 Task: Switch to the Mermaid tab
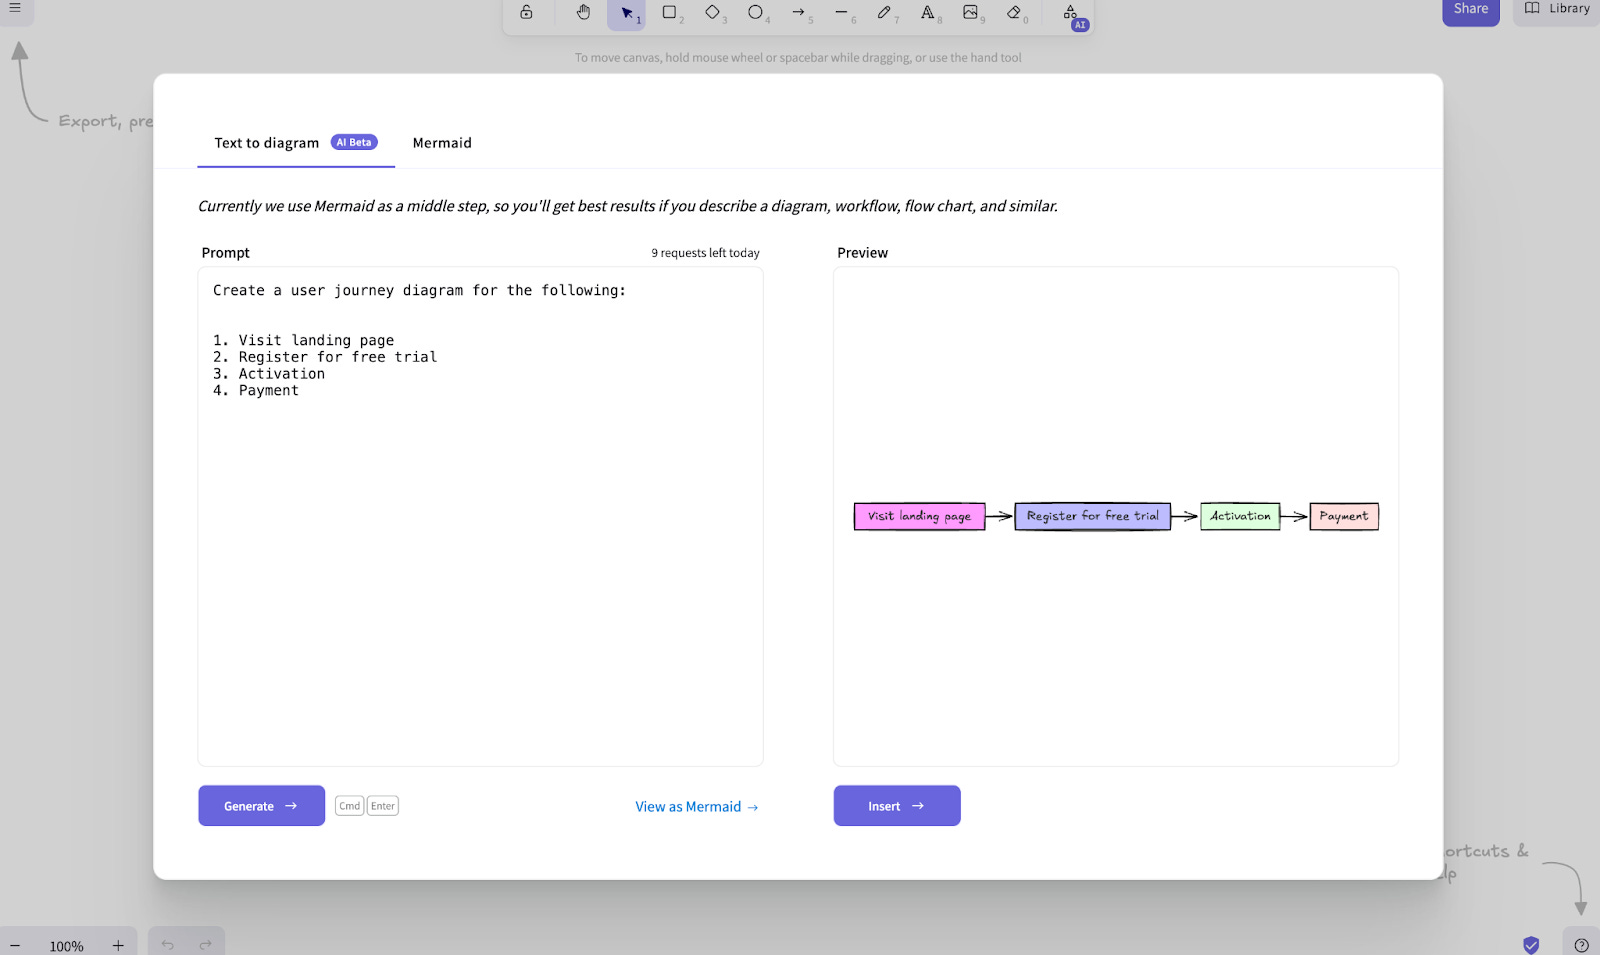coord(442,143)
